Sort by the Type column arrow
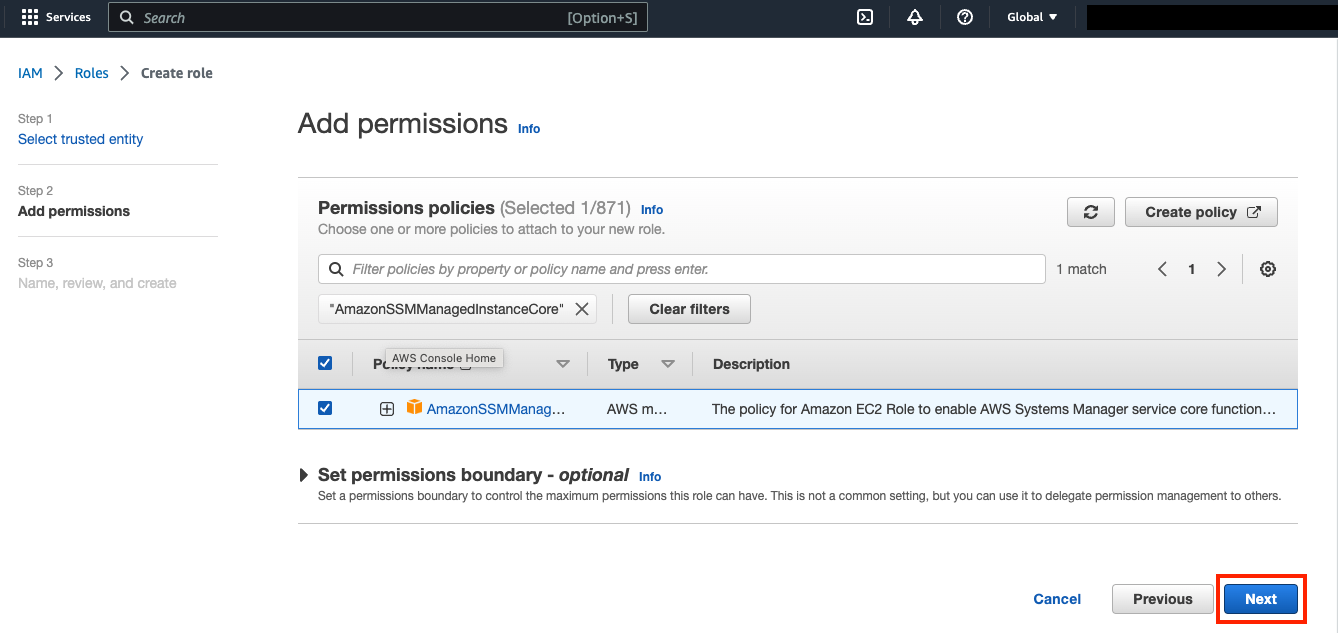 click(668, 364)
